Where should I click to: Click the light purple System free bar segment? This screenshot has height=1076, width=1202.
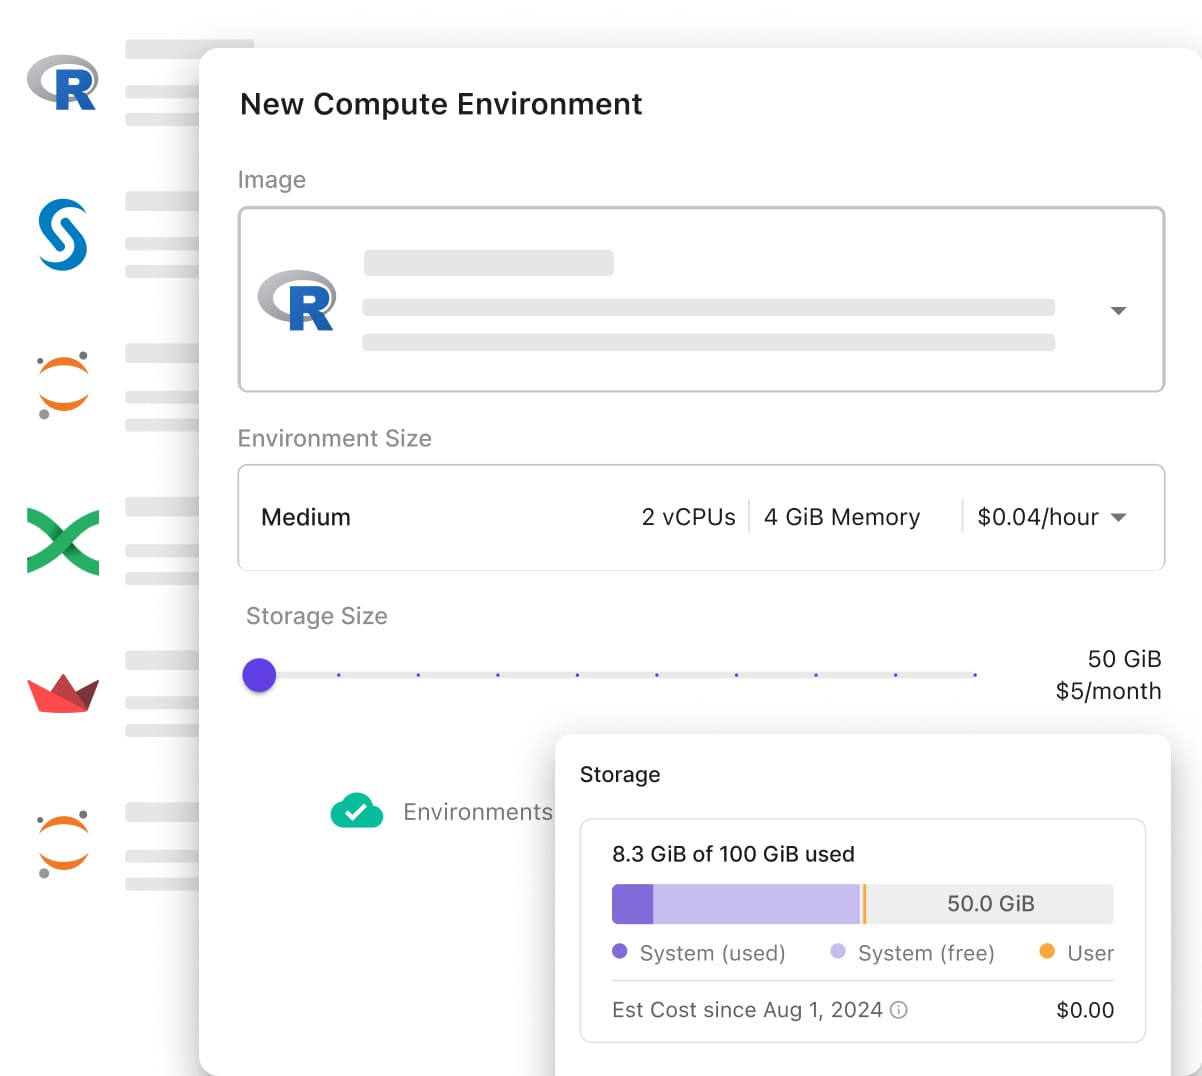point(756,904)
